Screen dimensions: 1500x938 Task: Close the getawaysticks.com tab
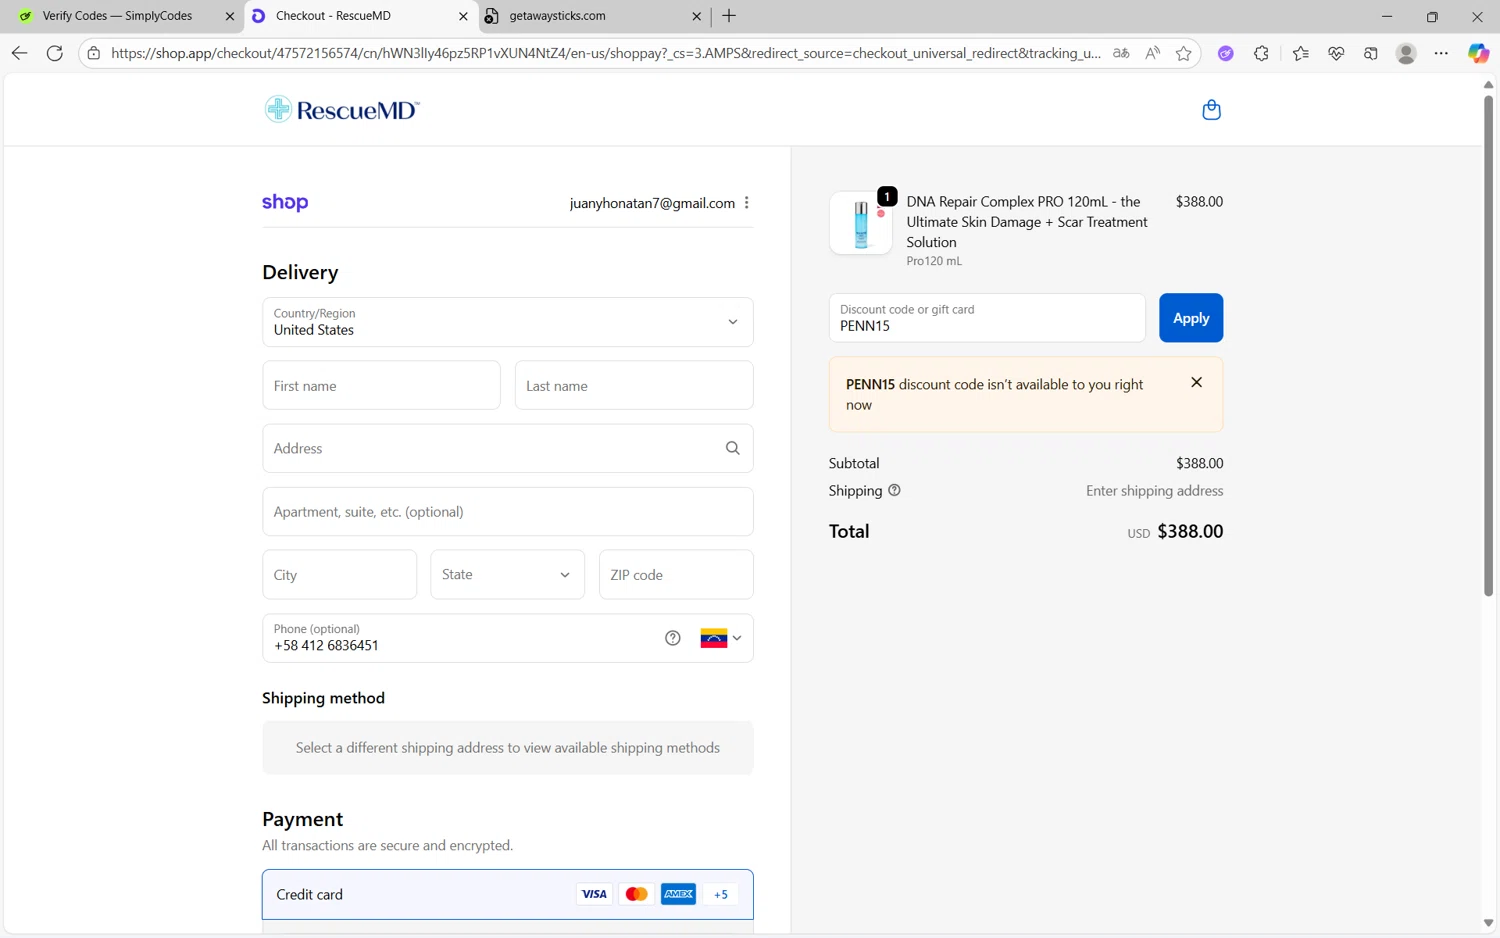tap(697, 16)
